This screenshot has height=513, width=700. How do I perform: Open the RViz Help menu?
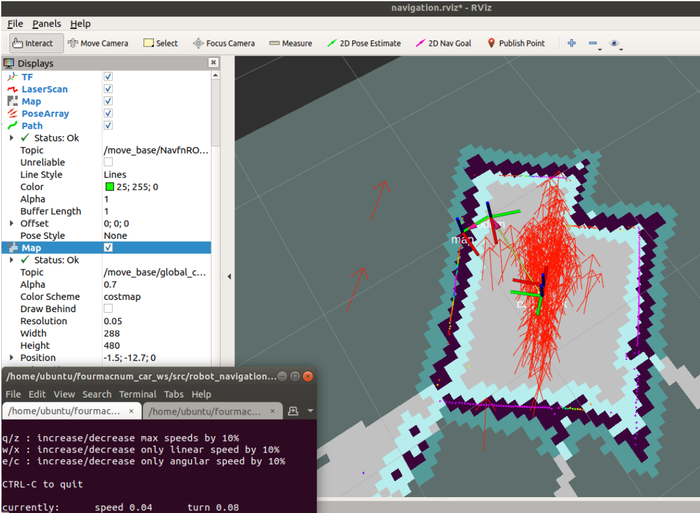(x=80, y=24)
